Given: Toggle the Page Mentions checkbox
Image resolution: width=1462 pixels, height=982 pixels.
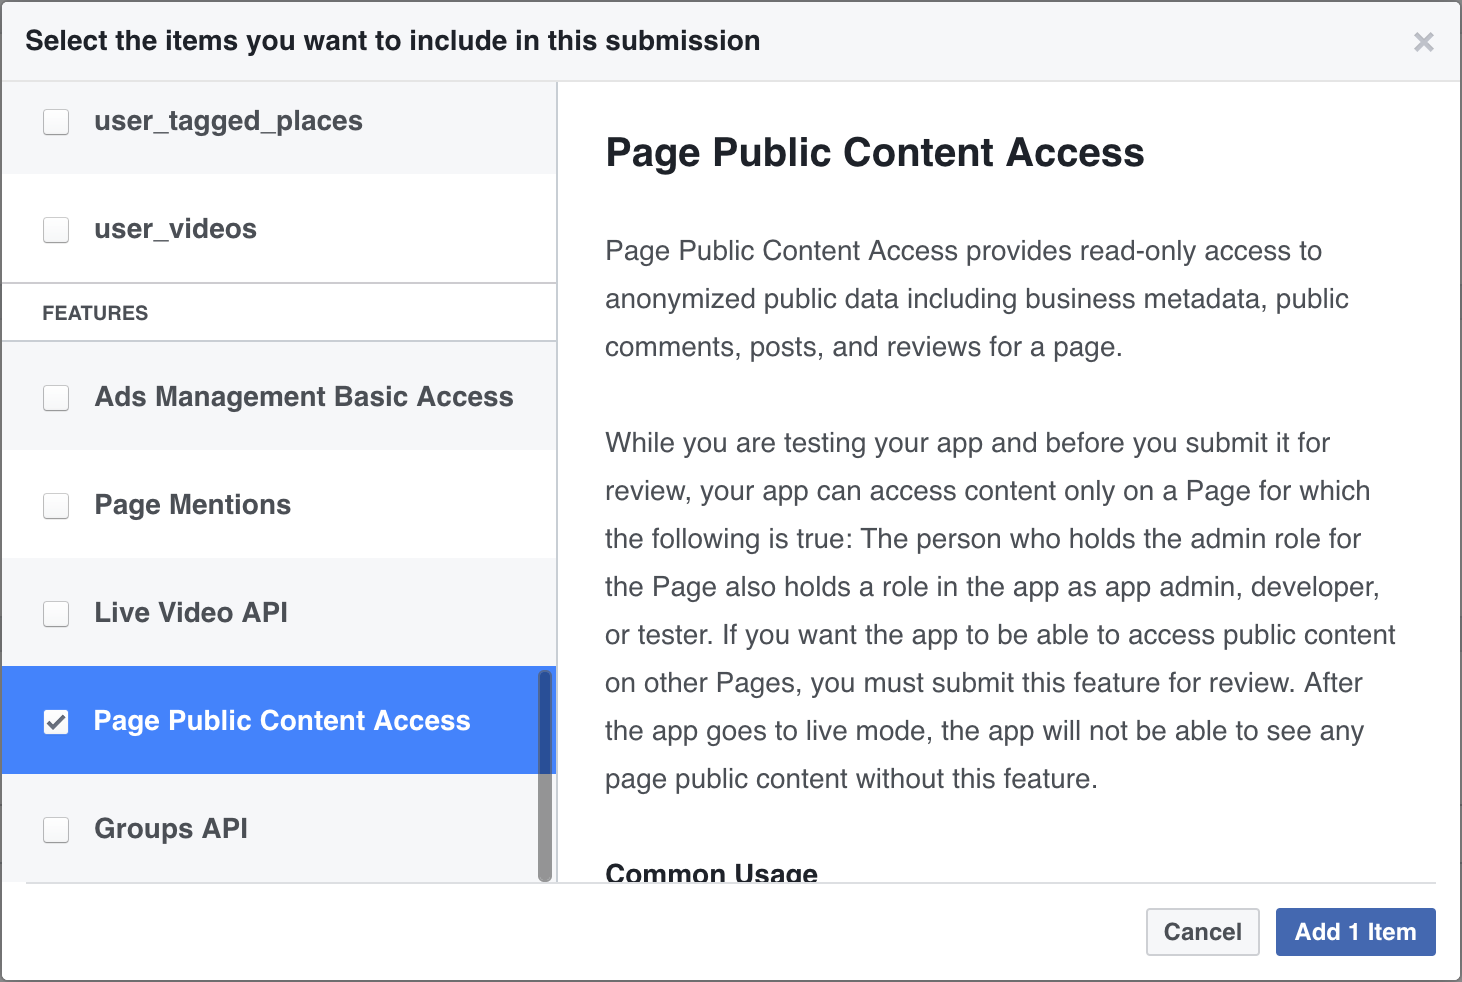Looking at the screenshot, I should pos(56,506).
